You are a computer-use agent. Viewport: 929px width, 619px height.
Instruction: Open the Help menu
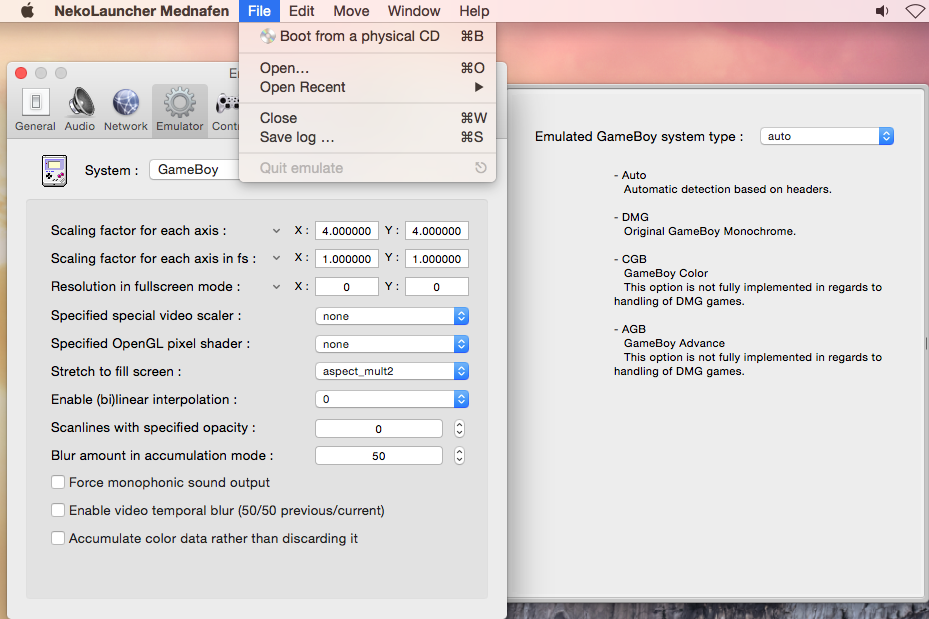click(x=474, y=11)
